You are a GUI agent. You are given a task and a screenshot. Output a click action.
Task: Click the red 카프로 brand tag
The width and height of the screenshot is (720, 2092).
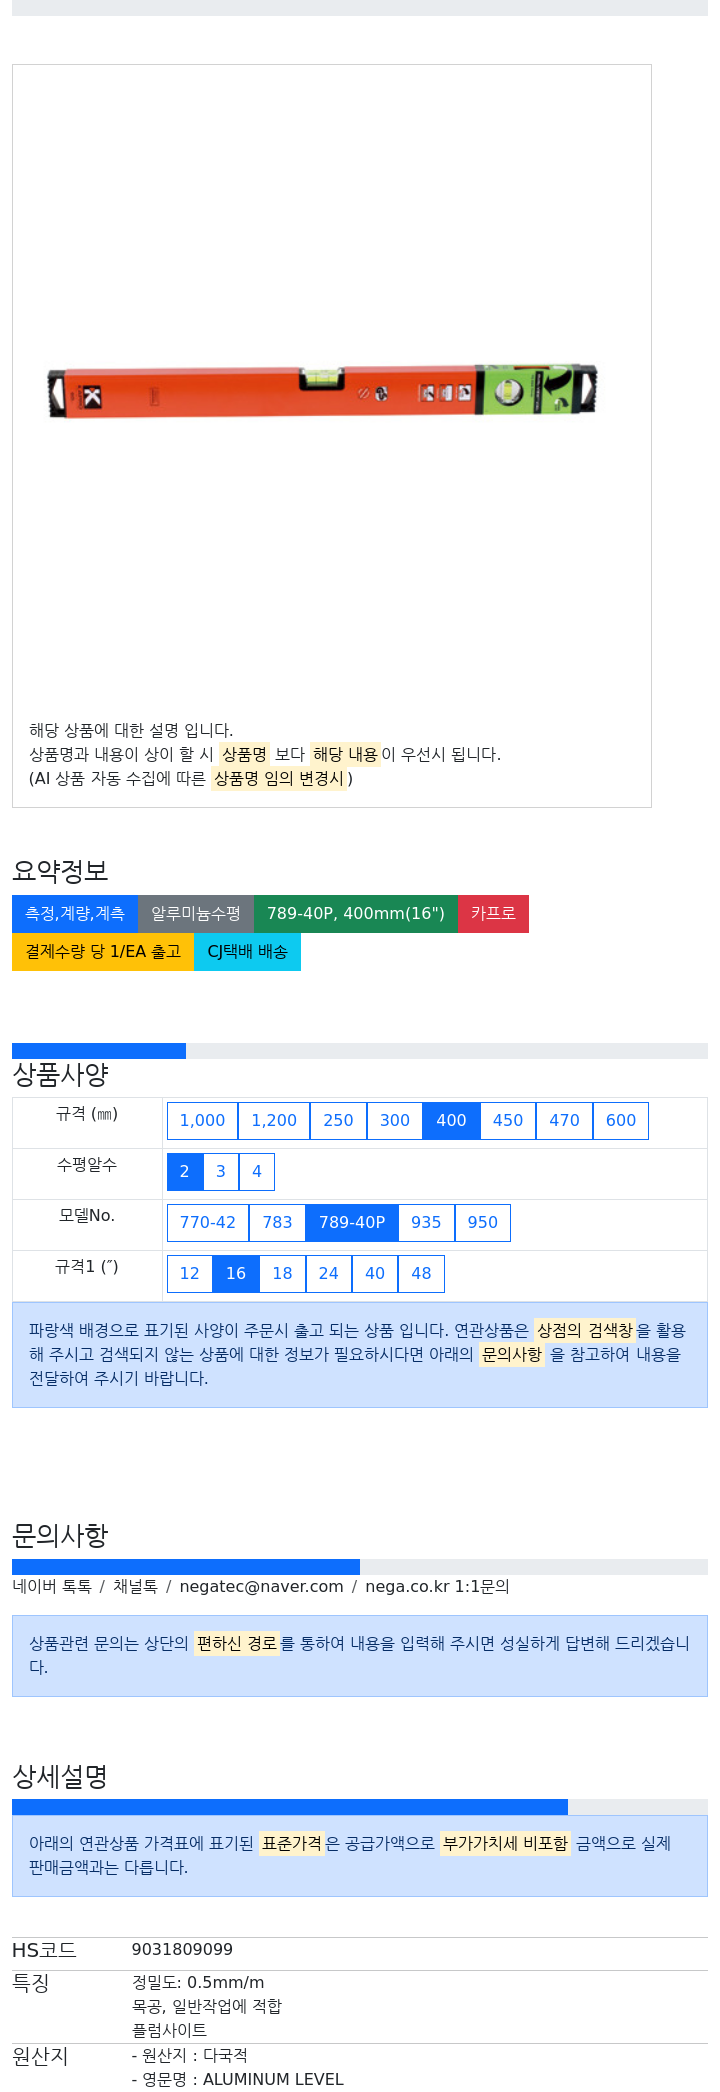493,913
